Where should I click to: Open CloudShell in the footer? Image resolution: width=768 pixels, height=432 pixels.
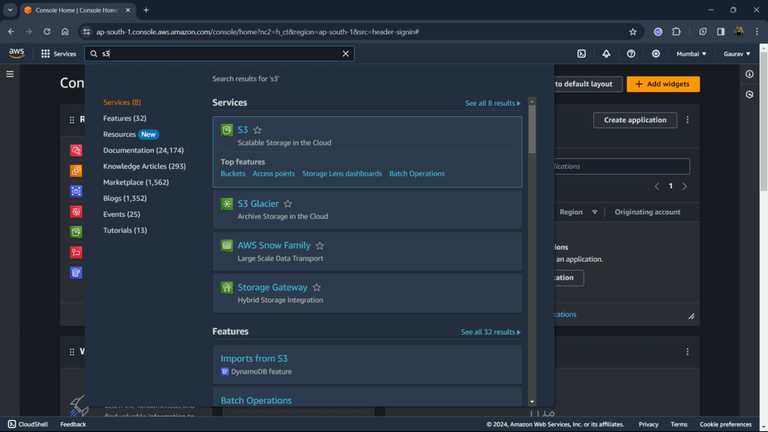click(x=28, y=424)
